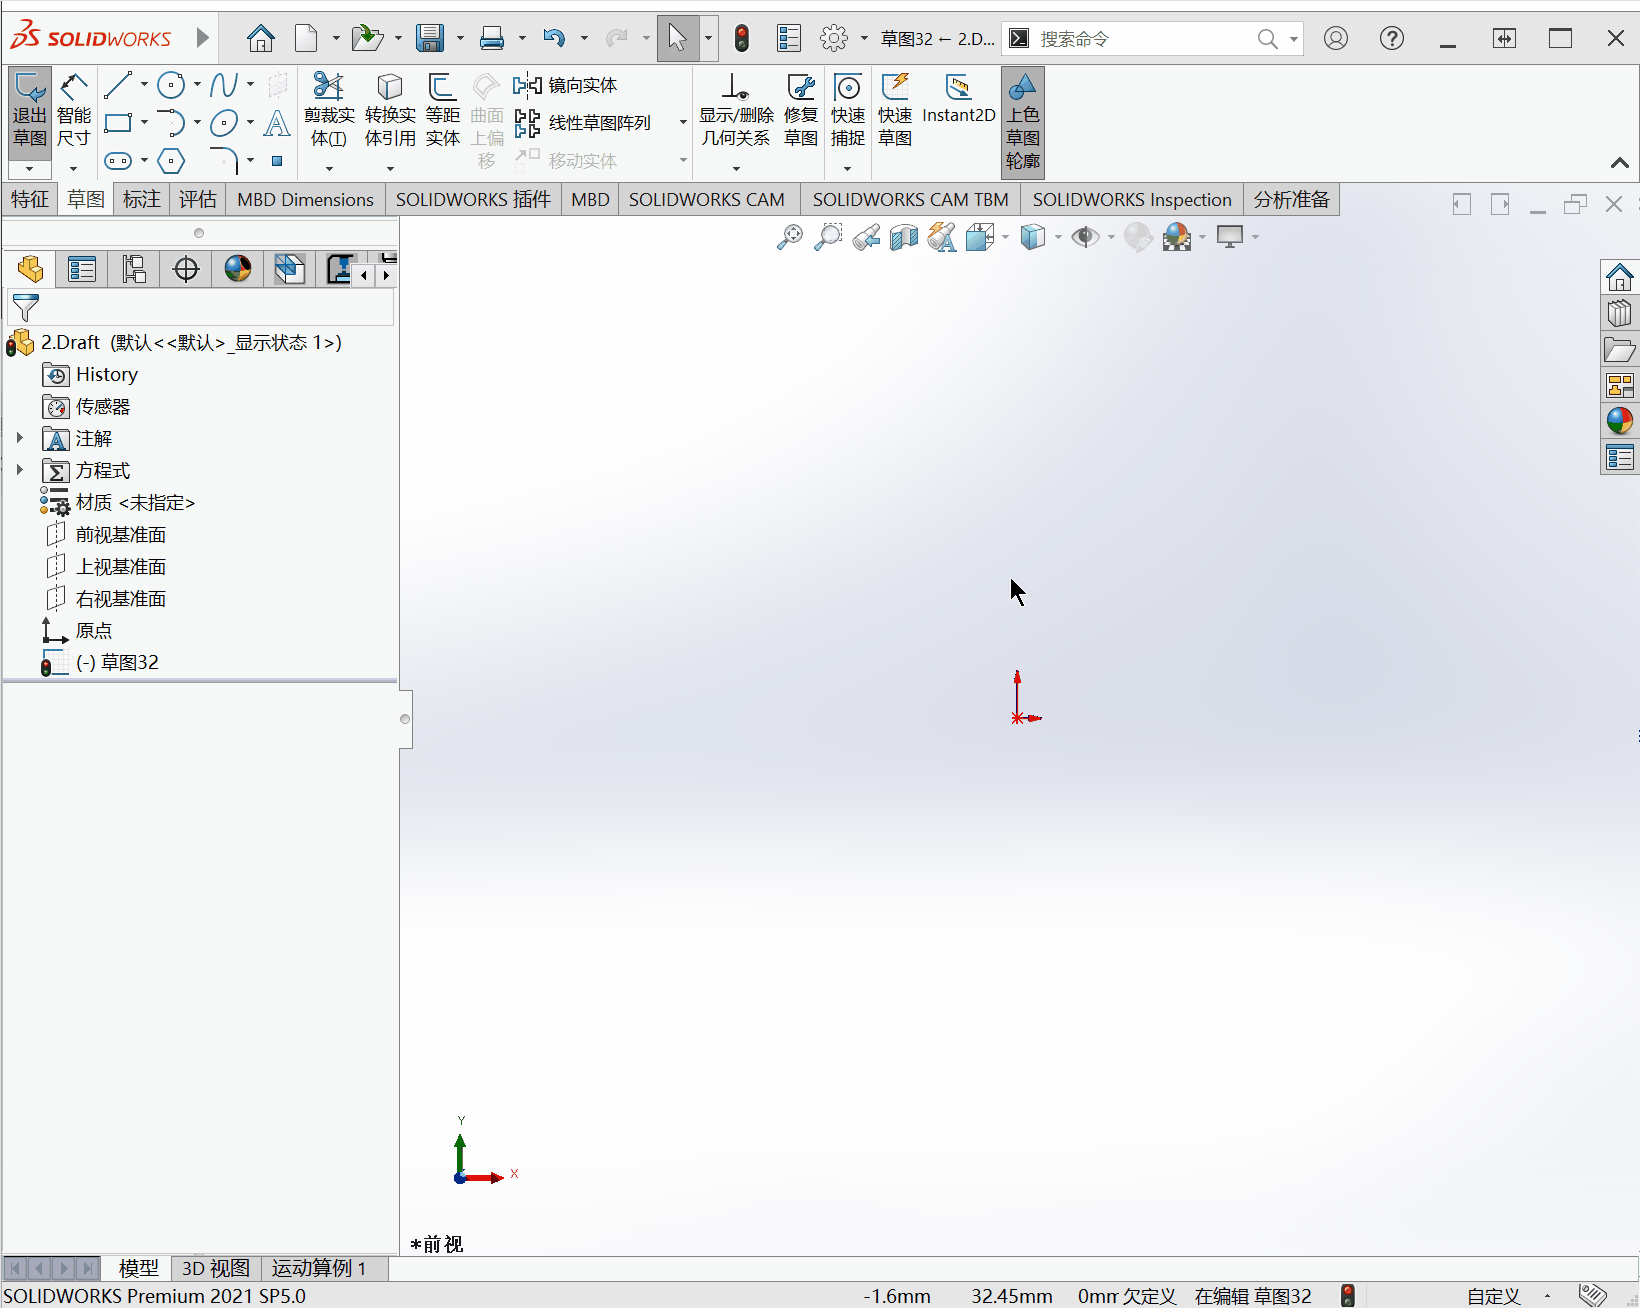The height and width of the screenshot is (1308, 1640).
Task: Click the feature tree filter icon
Action: pyautogui.click(x=25, y=308)
